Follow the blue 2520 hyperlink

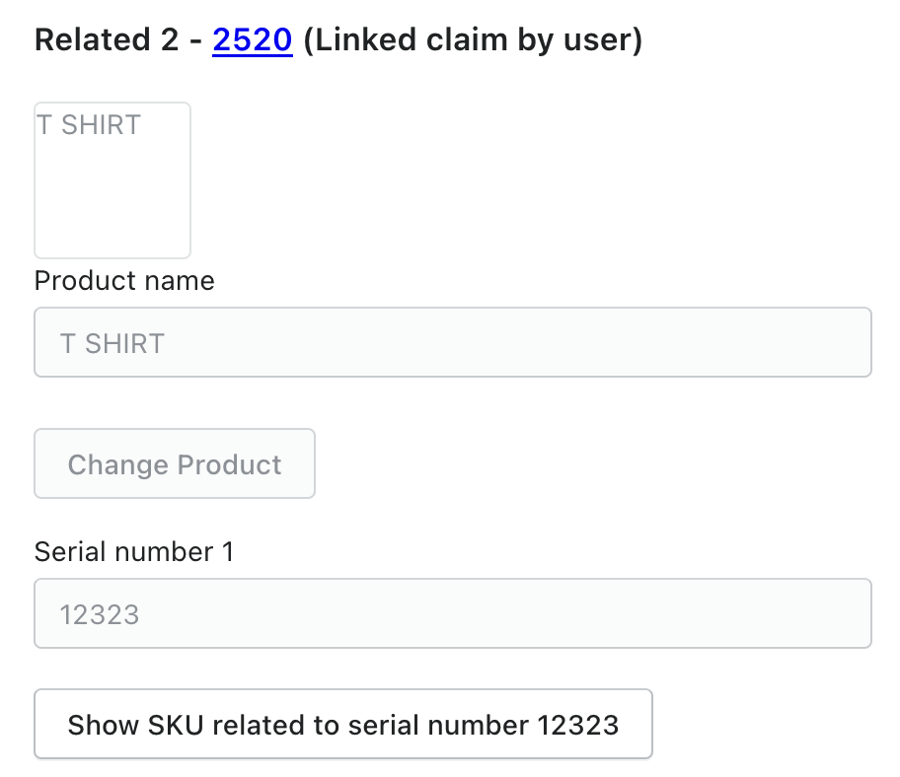pyautogui.click(x=252, y=40)
